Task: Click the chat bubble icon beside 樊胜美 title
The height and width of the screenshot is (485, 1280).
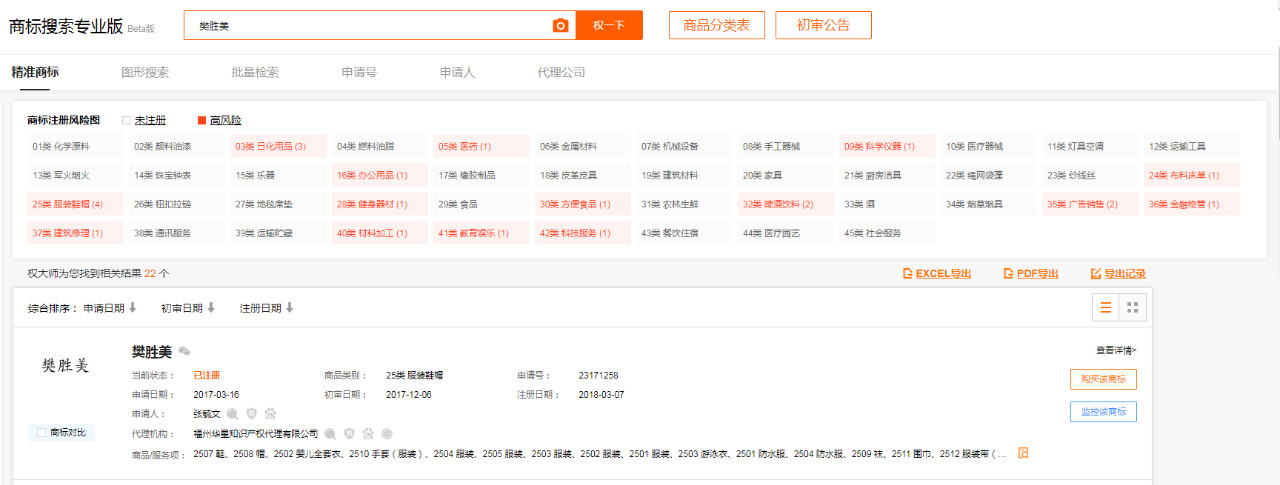Action: [x=185, y=351]
